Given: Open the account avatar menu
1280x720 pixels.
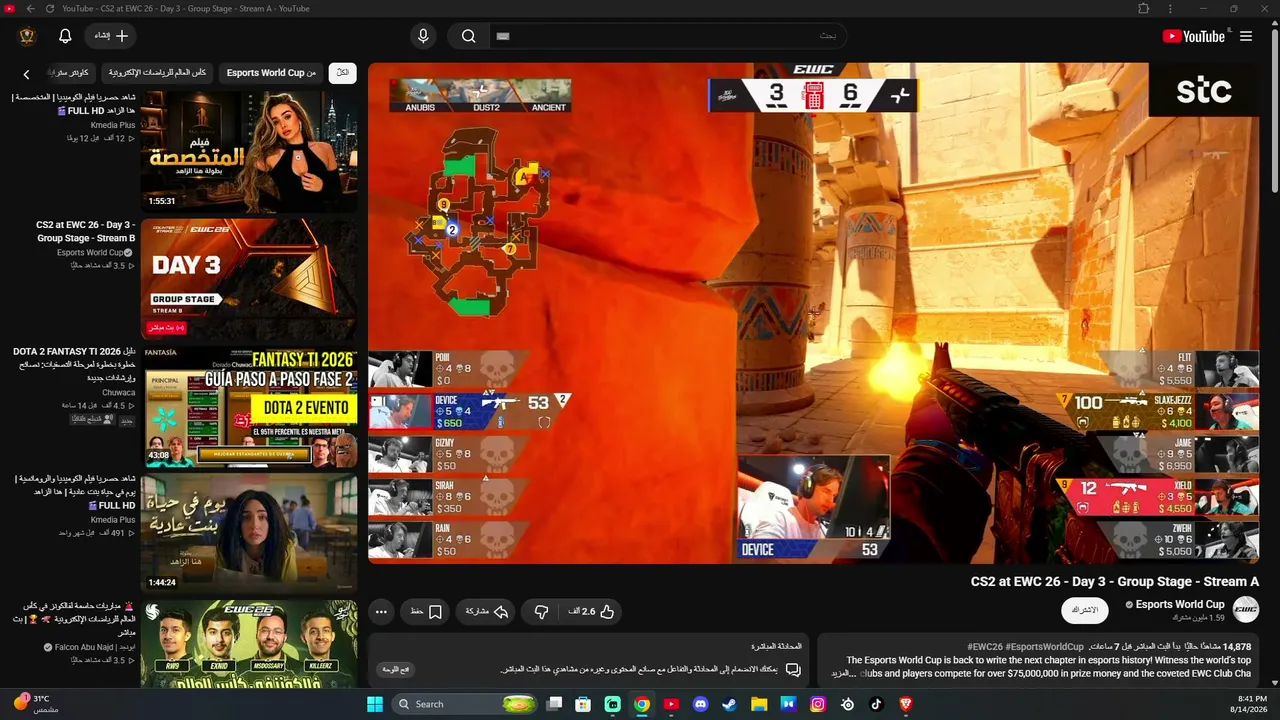Looking at the screenshot, I should (27, 36).
